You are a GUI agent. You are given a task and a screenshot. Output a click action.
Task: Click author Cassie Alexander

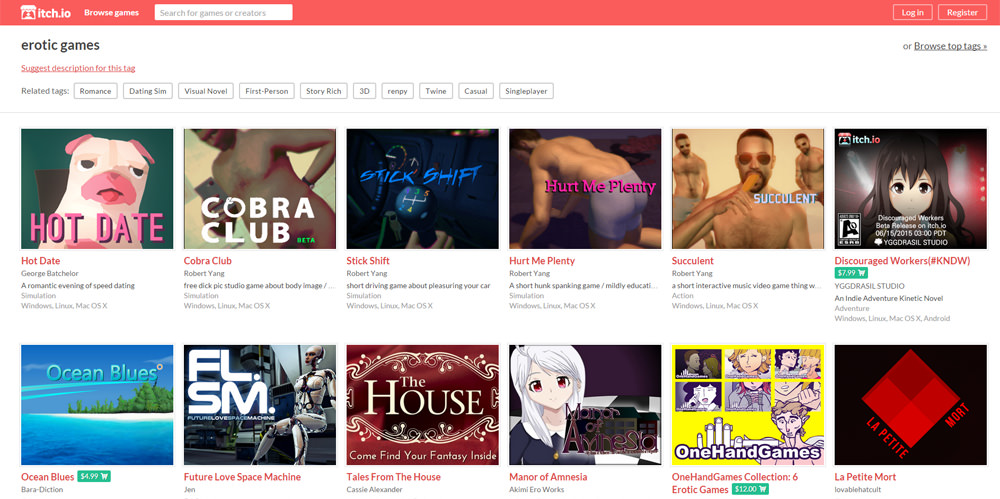pos(374,489)
